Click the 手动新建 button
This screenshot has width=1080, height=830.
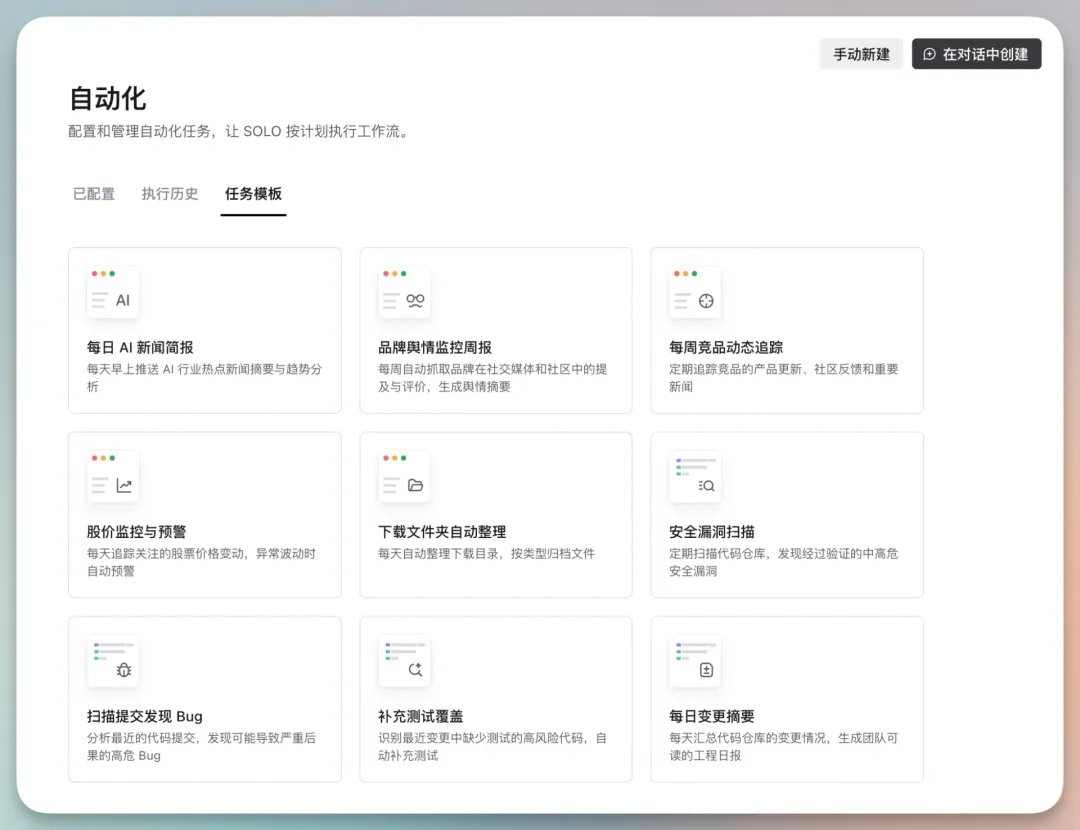click(861, 54)
